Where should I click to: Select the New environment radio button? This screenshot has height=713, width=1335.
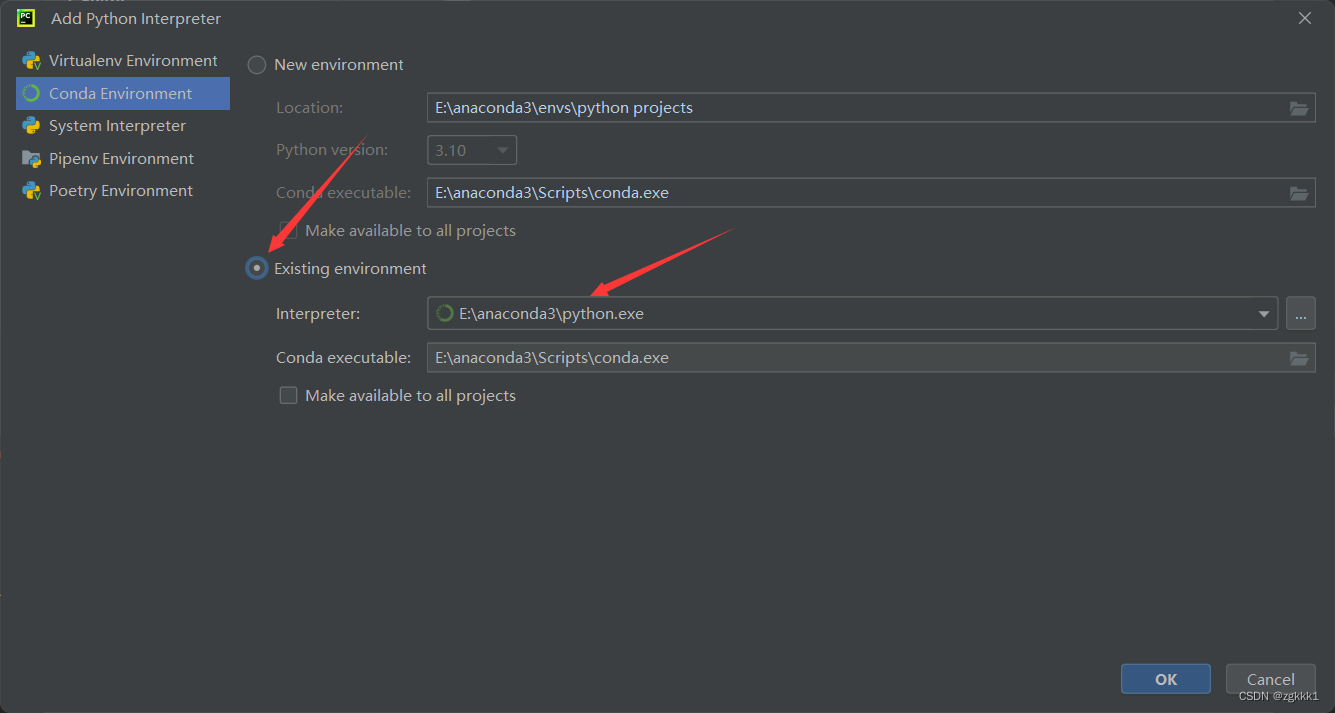[256, 64]
